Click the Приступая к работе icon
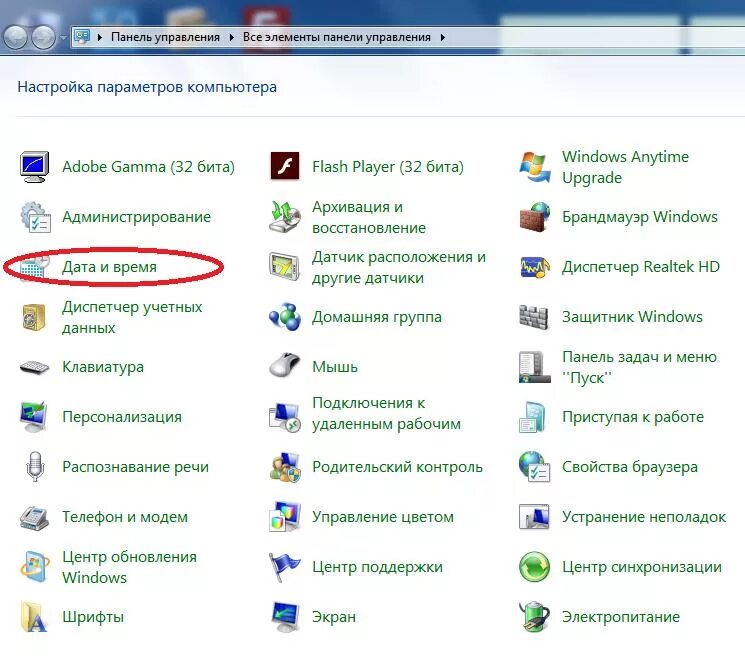 pos(533,417)
